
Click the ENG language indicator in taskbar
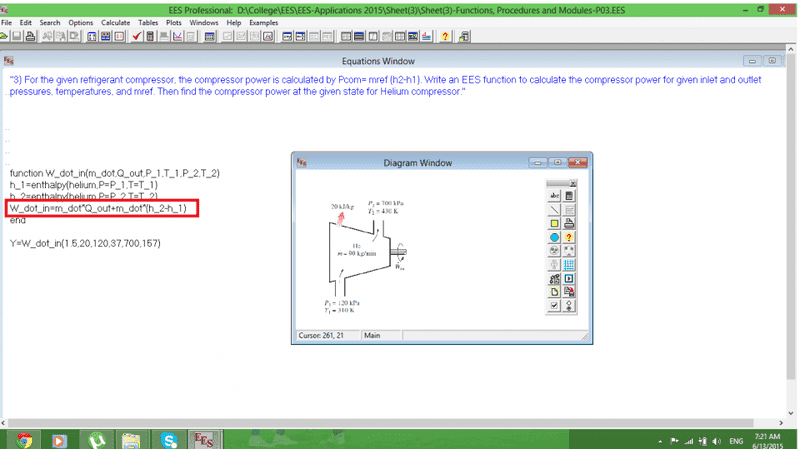click(x=737, y=440)
